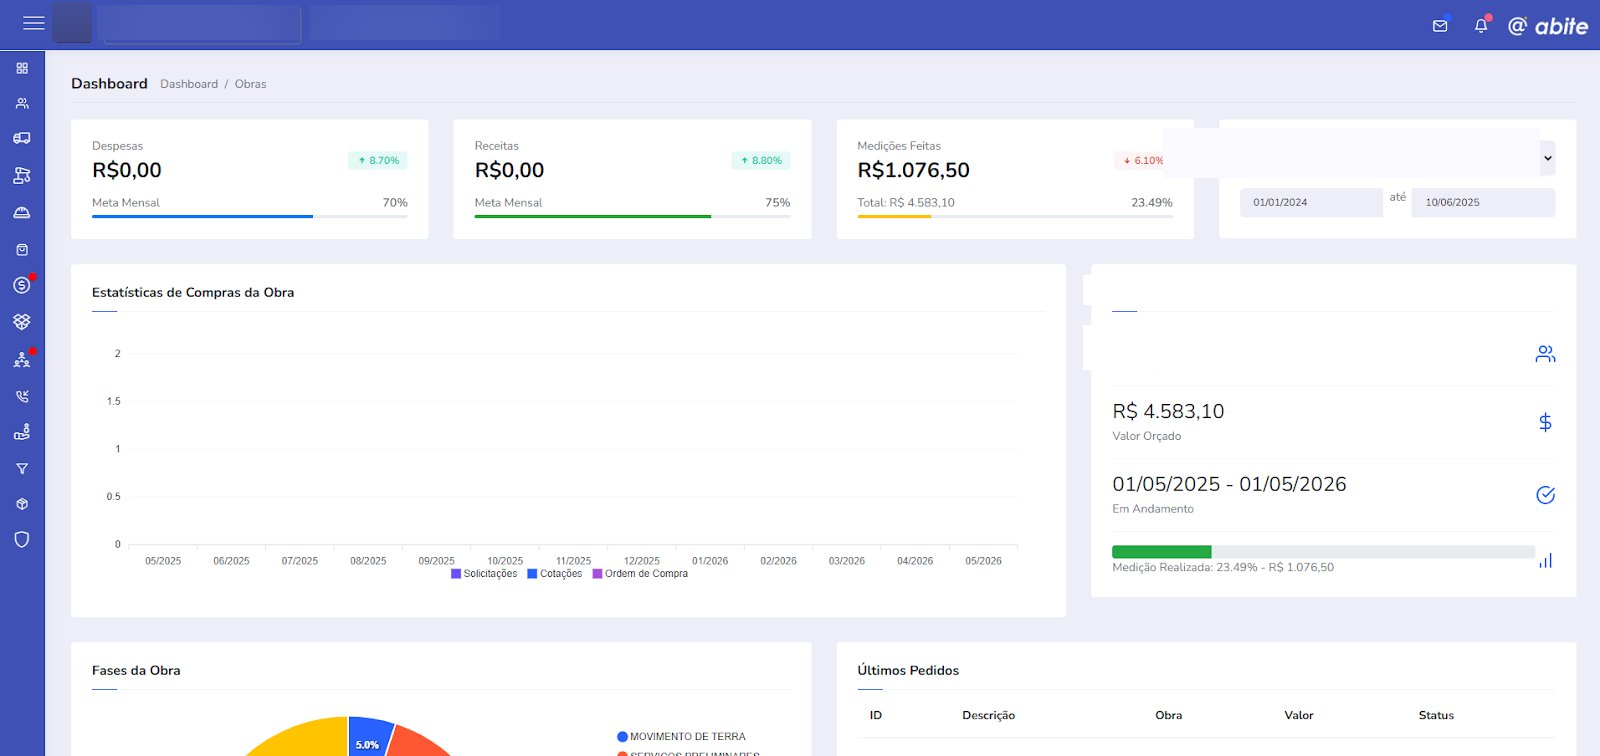Click the Descrição column header
The width and height of the screenshot is (1600, 756).
click(x=988, y=715)
